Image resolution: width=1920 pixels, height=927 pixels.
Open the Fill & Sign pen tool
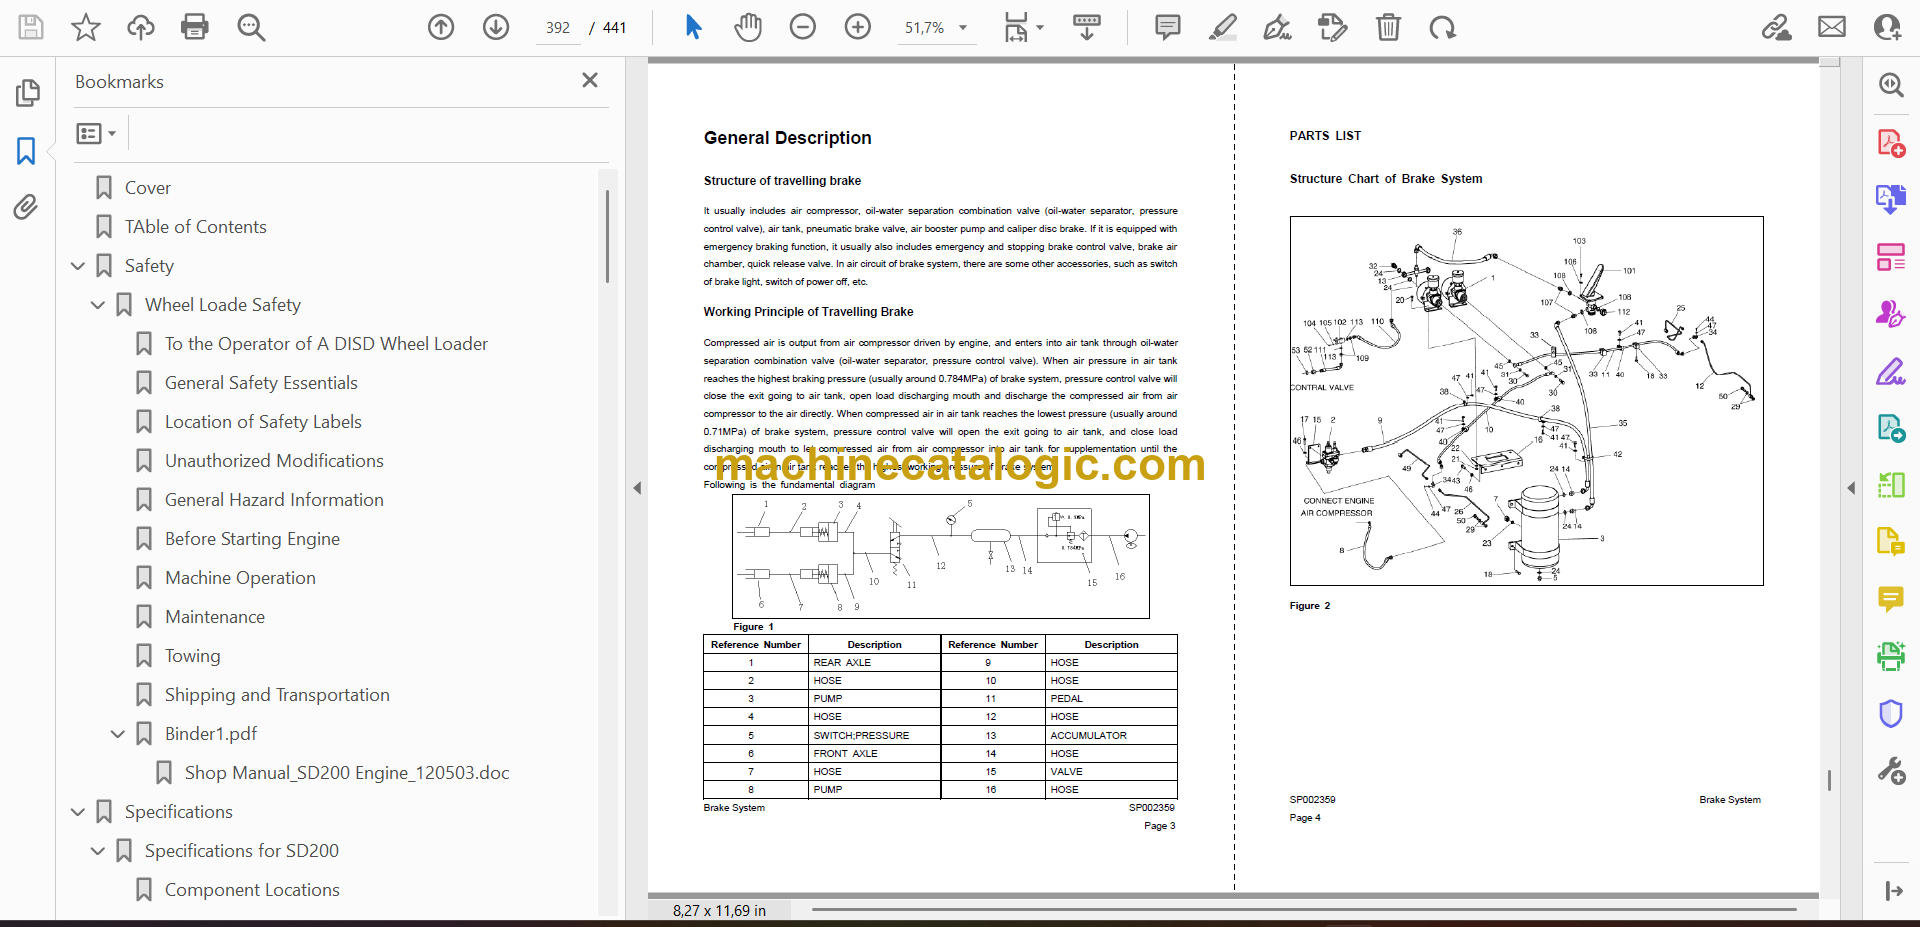coord(1890,371)
